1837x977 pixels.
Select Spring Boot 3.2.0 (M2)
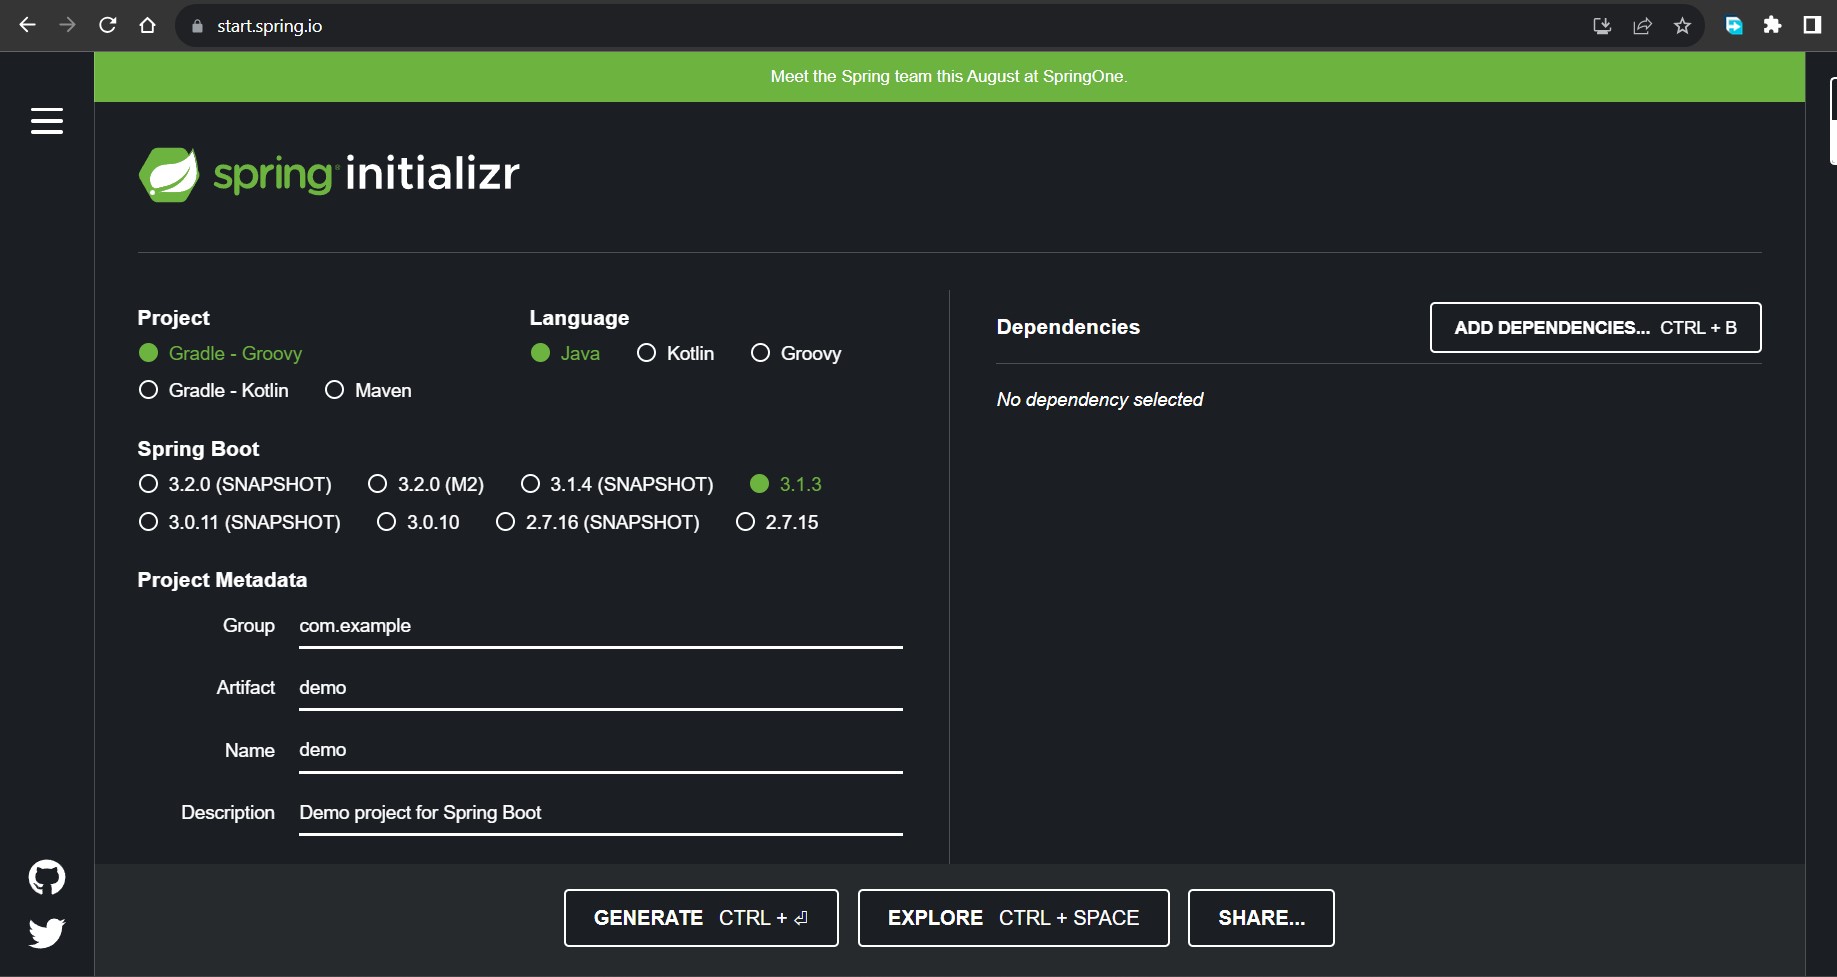point(426,484)
